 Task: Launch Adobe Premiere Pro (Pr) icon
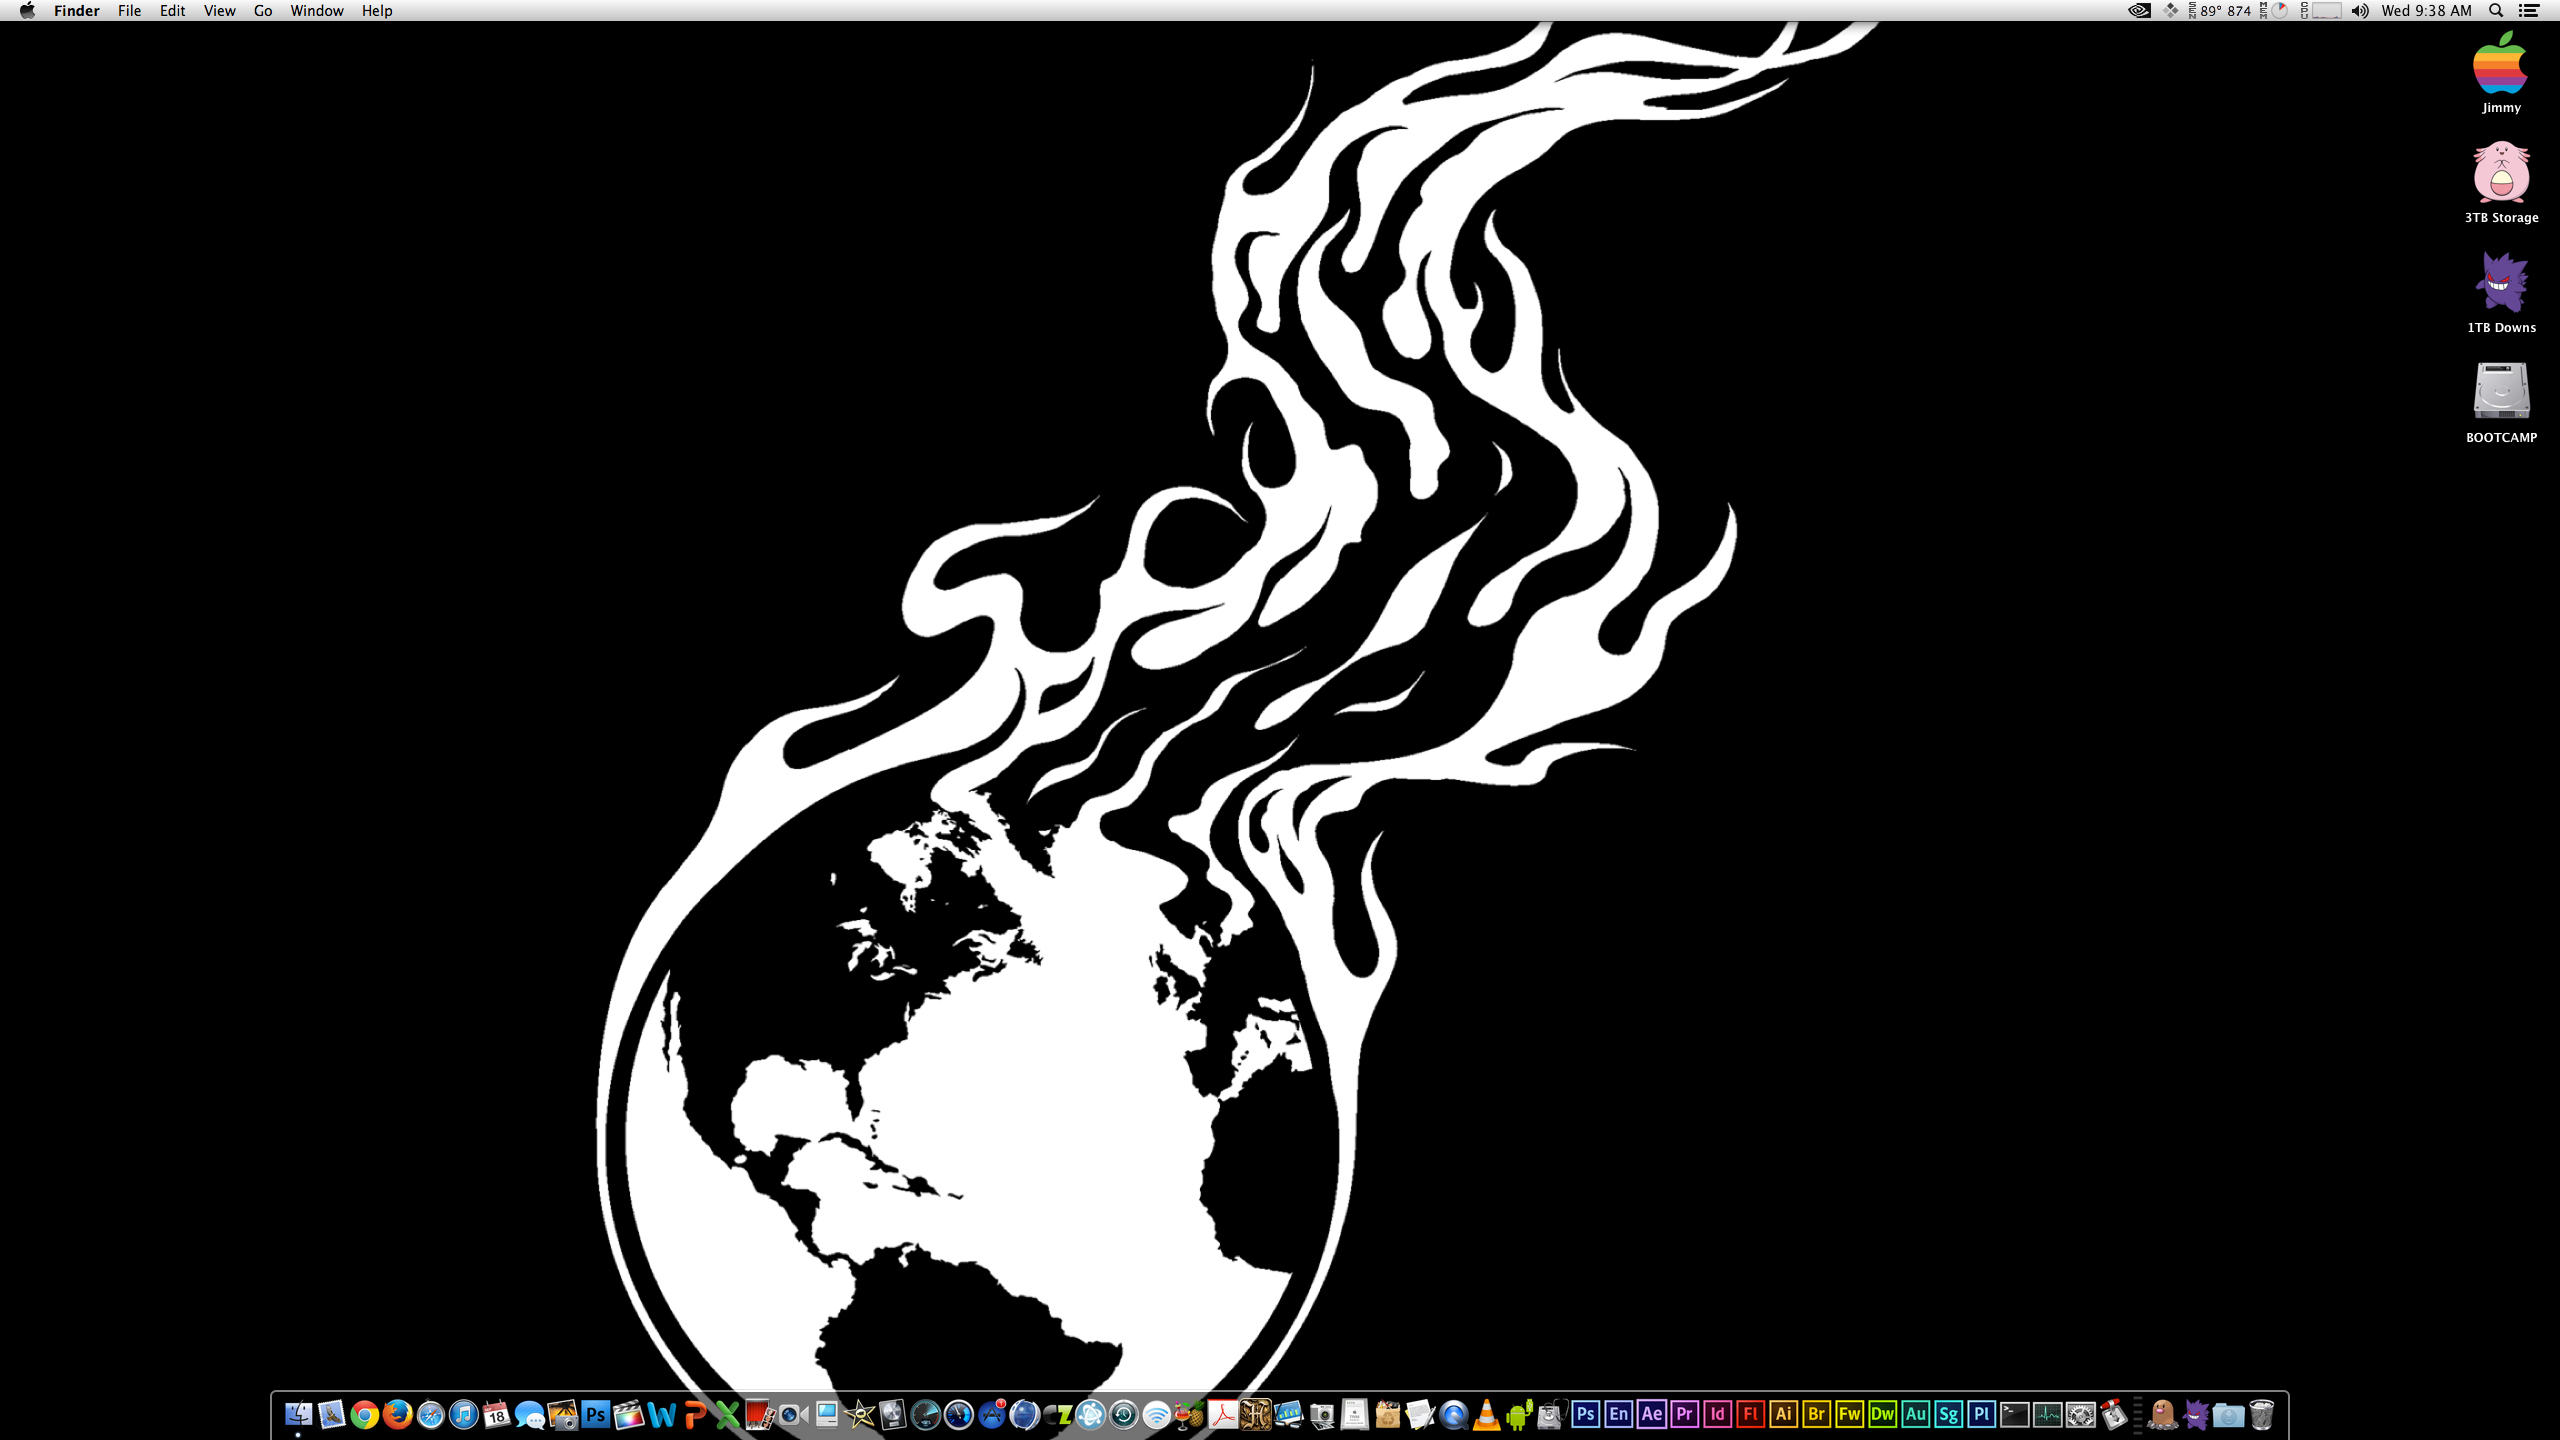click(x=1684, y=1414)
